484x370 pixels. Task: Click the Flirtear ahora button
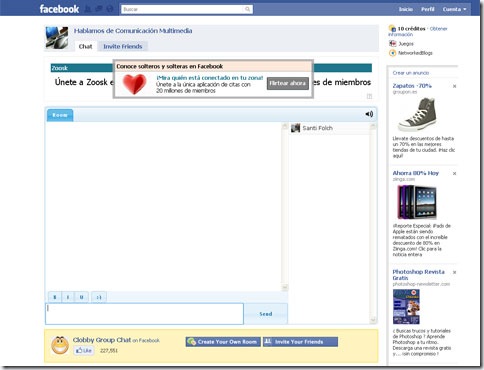tap(287, 83)
